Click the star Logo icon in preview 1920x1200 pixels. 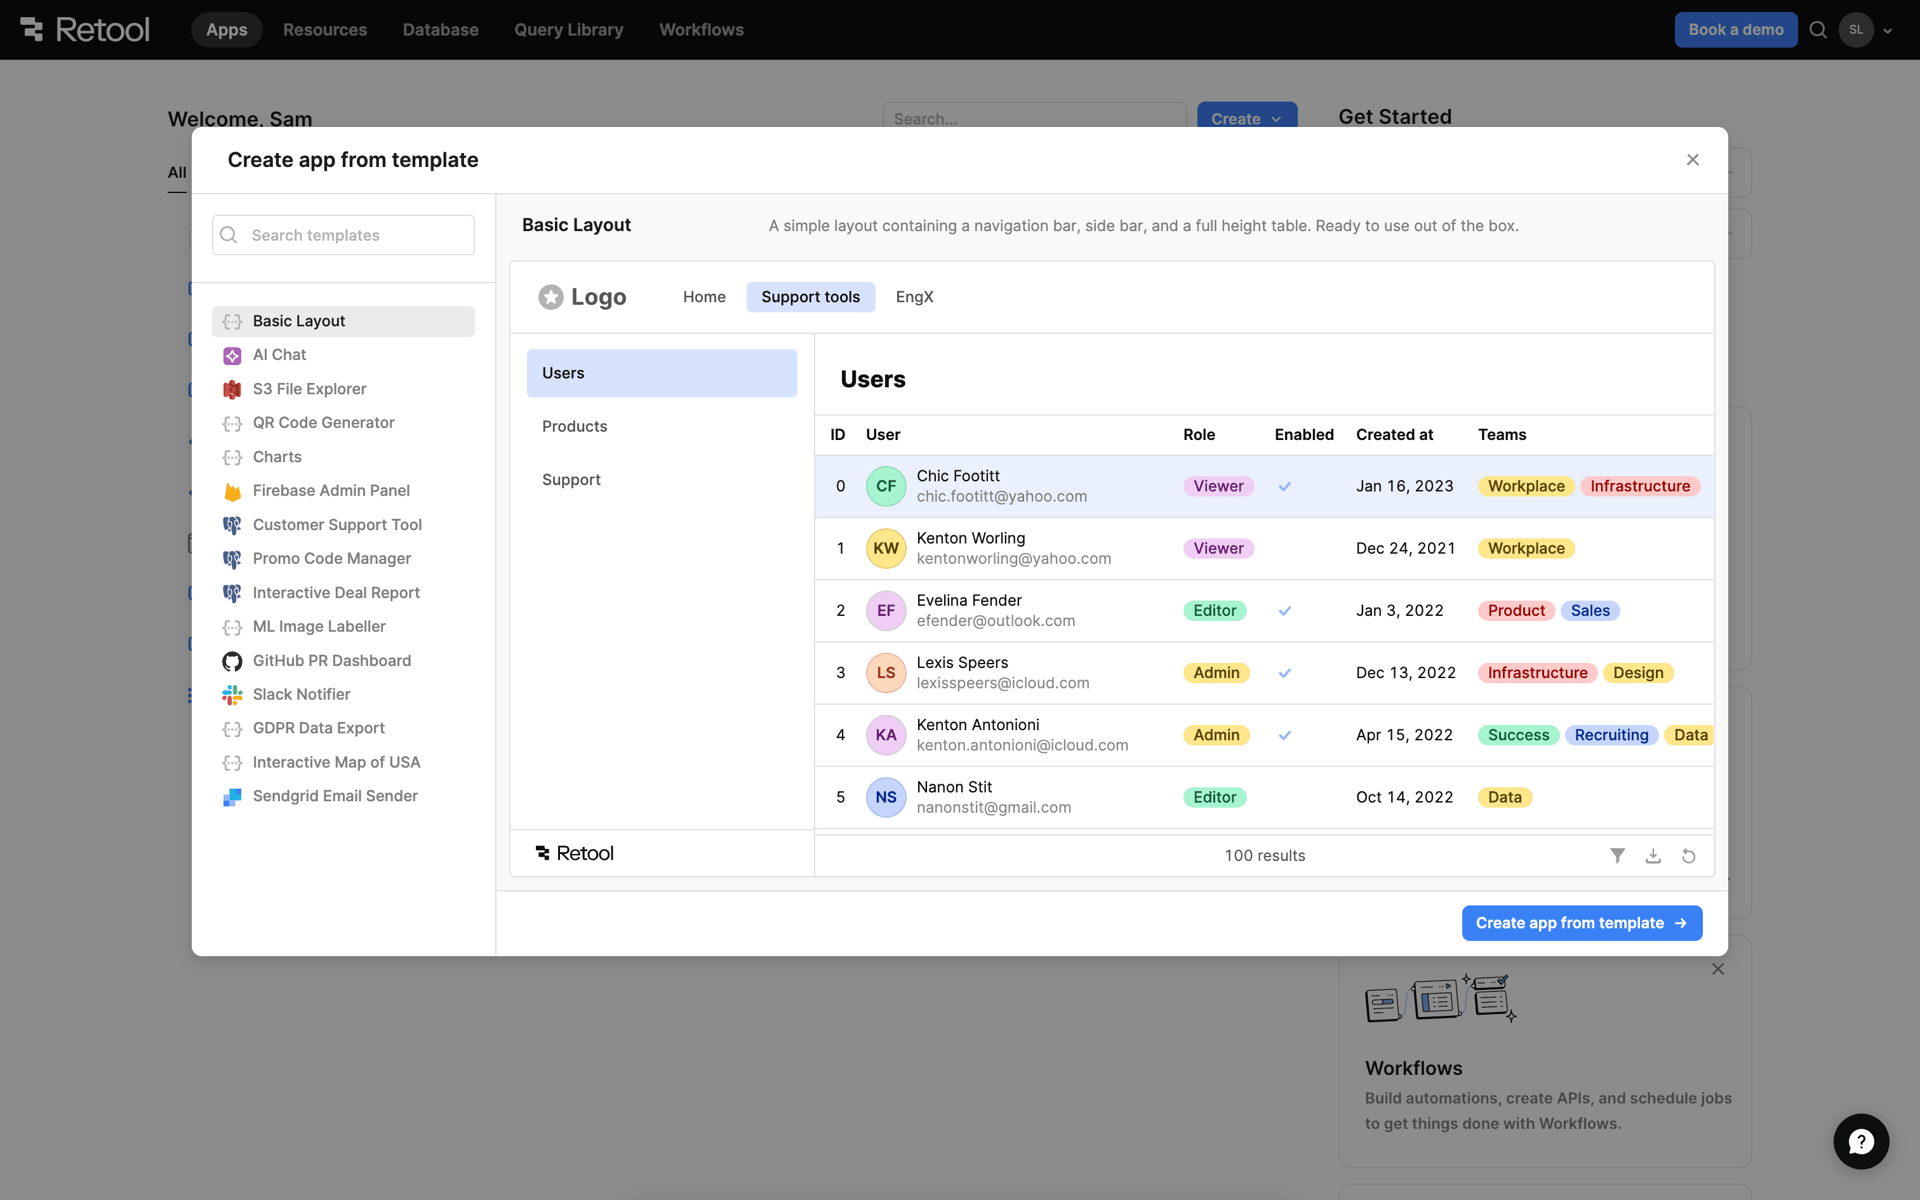pyautogui.click(x=551, y=297)
